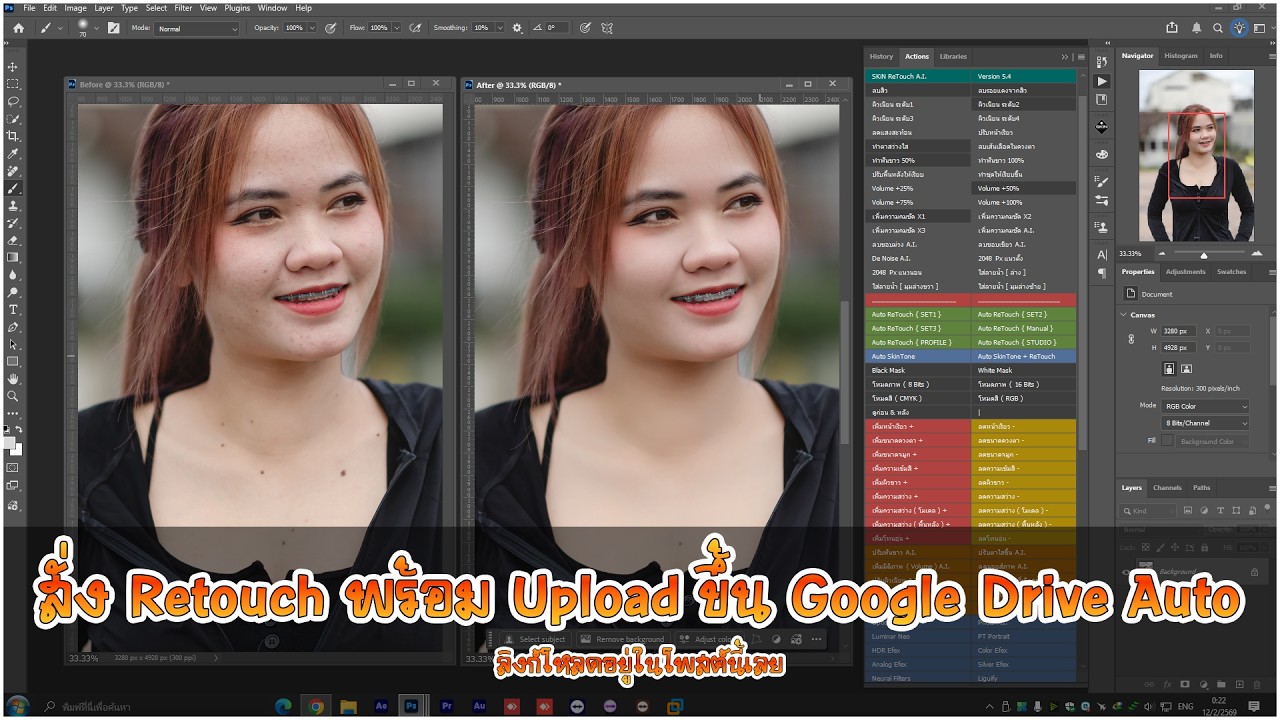Toggle pixel layer filter in Layers
Image resolution: width=1280 pixels, height=720 pixels.
coord(1187,511)
